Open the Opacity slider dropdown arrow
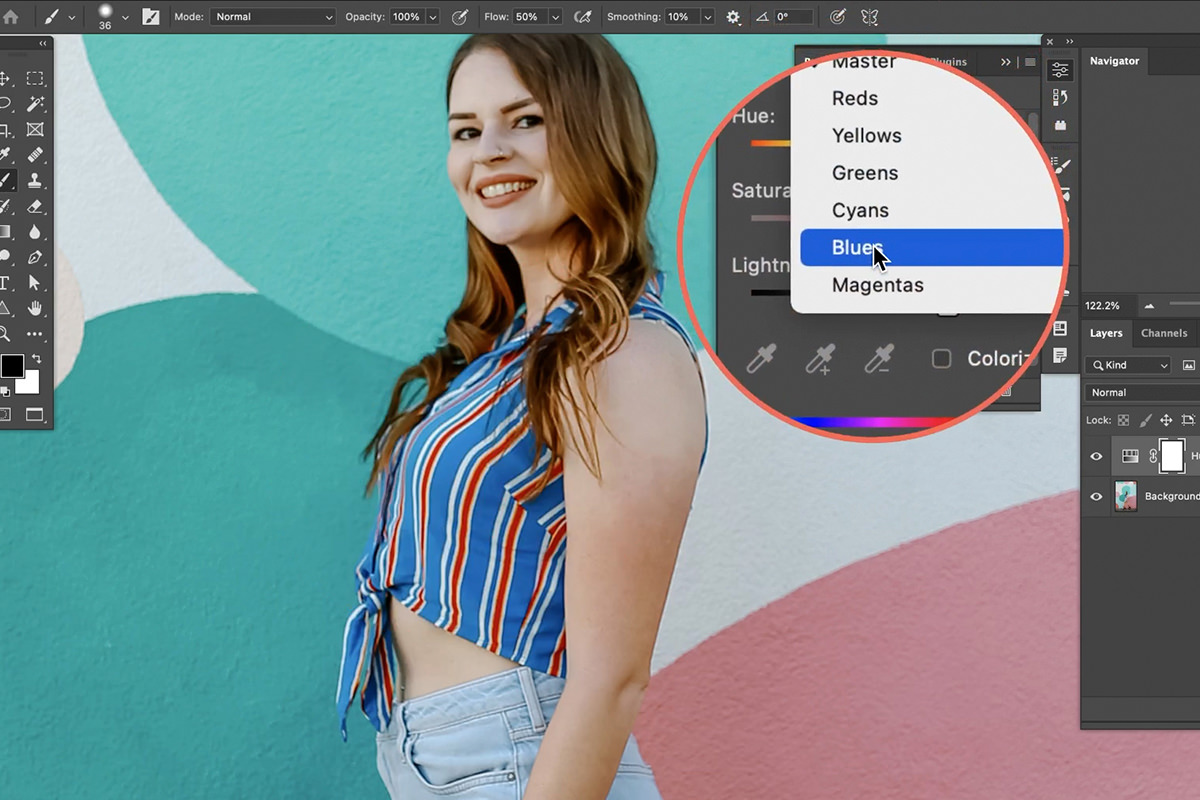 click(432, 17)
